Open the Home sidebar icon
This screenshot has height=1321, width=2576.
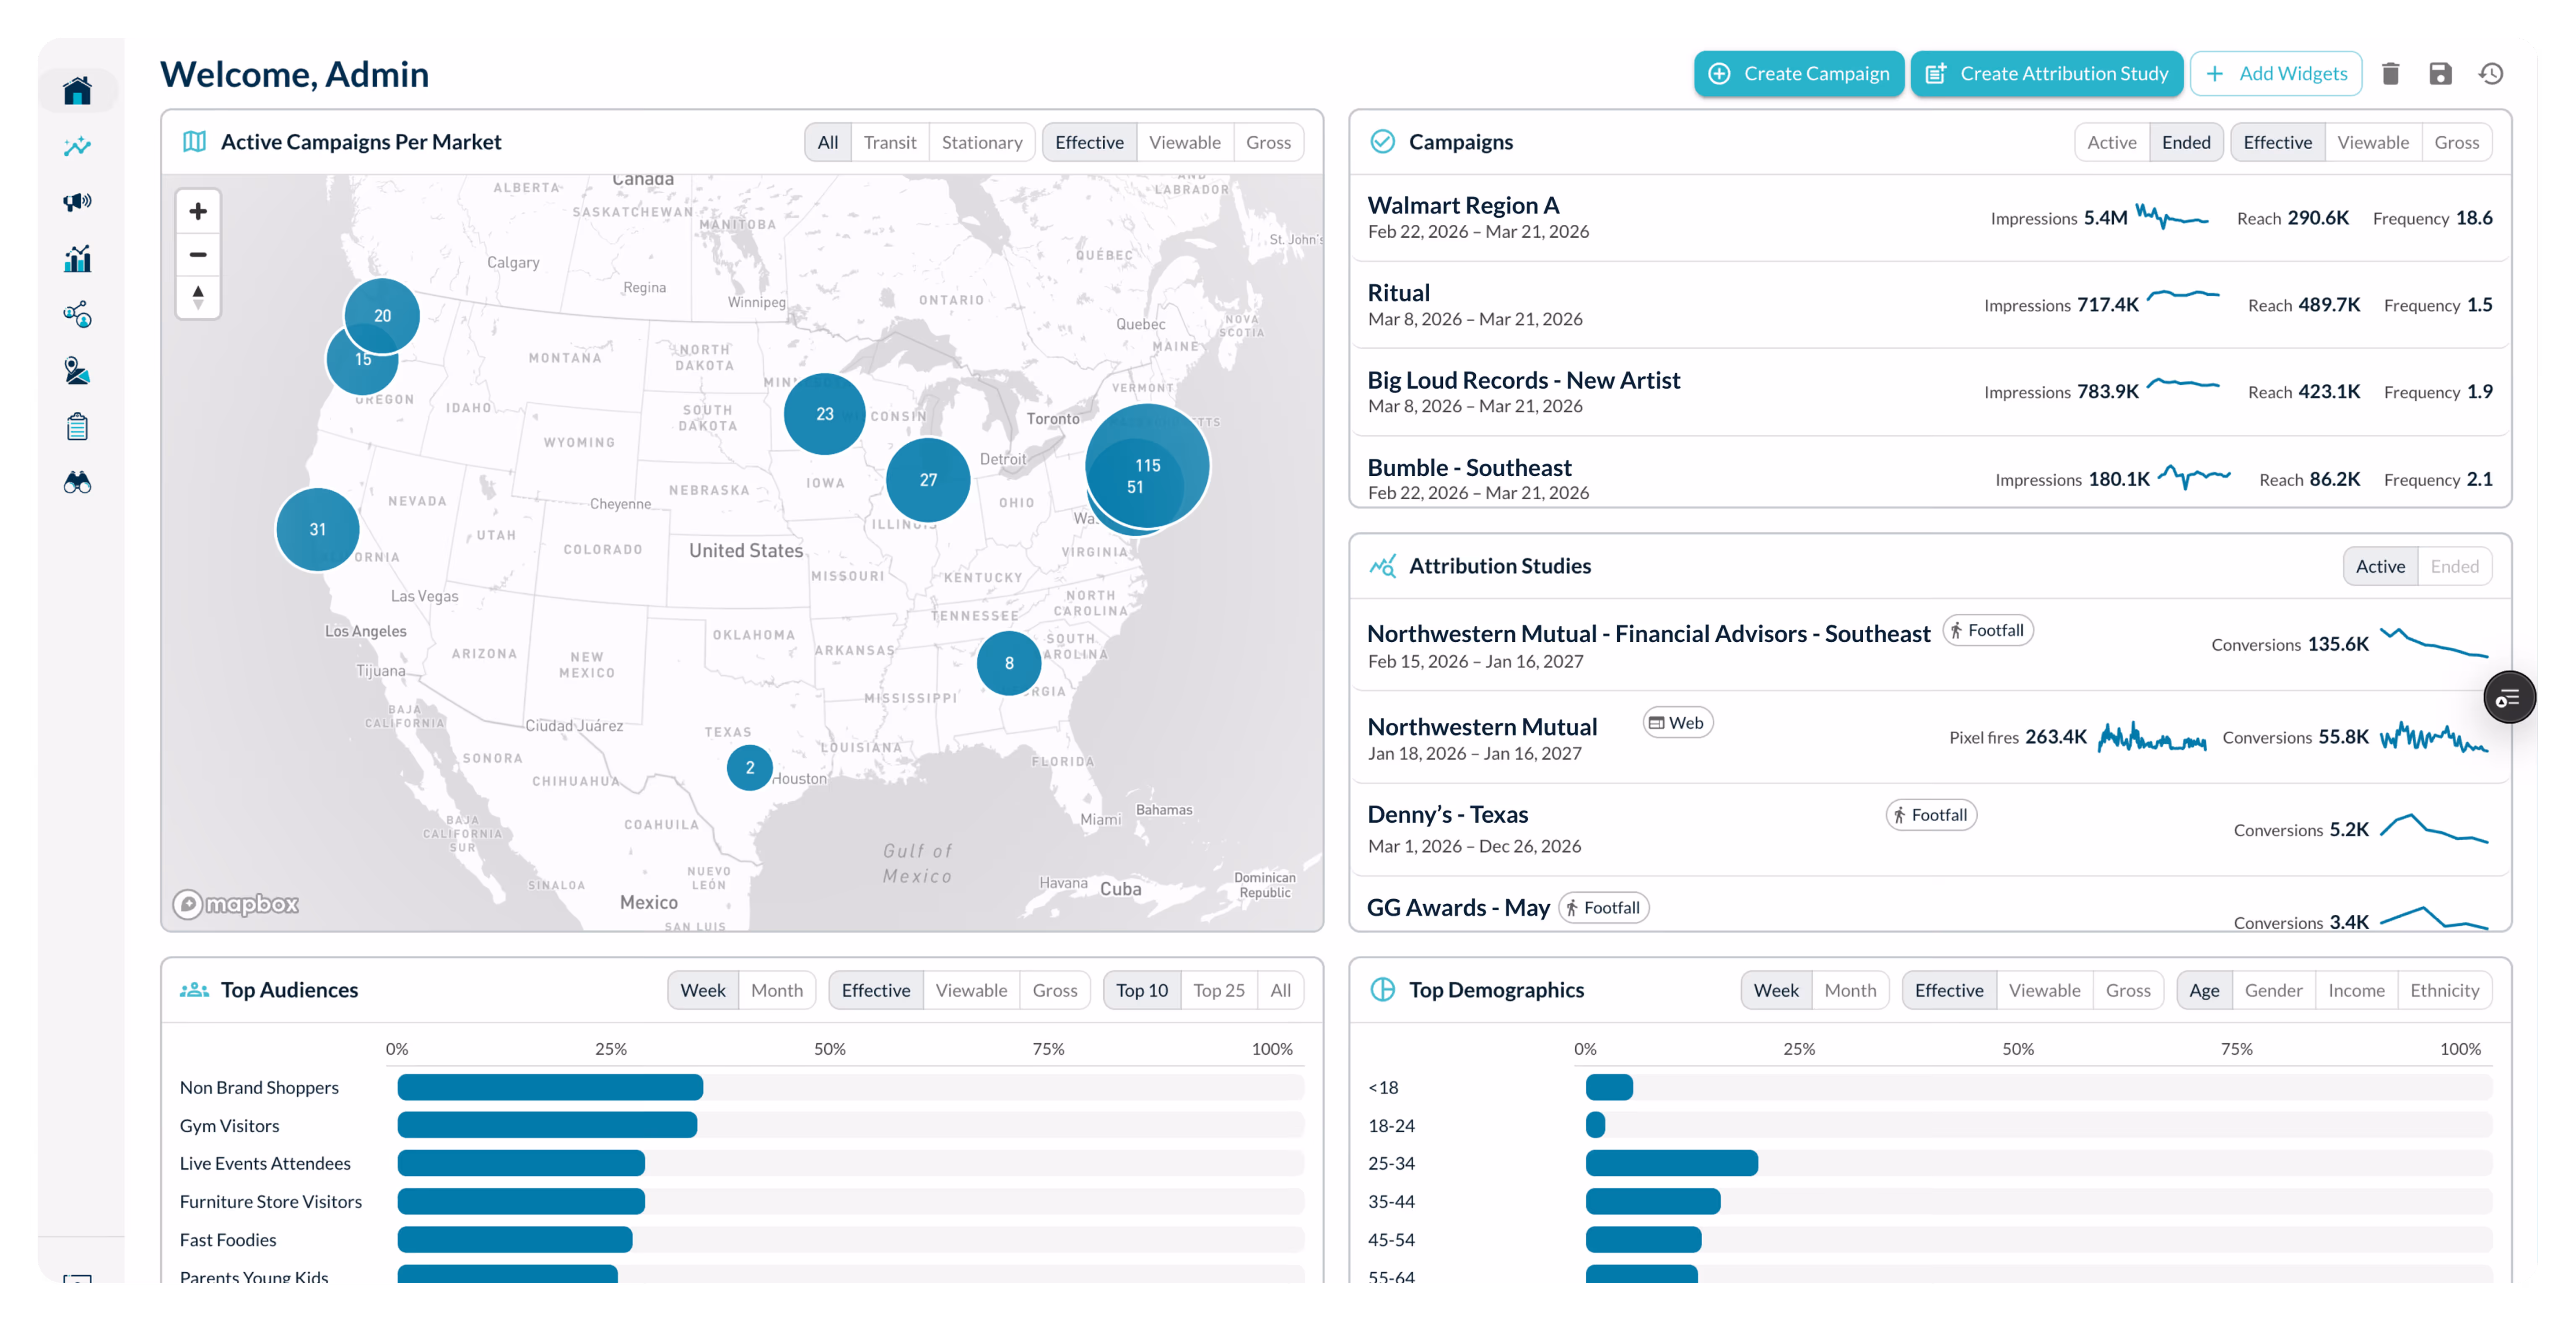click(77, 91)
